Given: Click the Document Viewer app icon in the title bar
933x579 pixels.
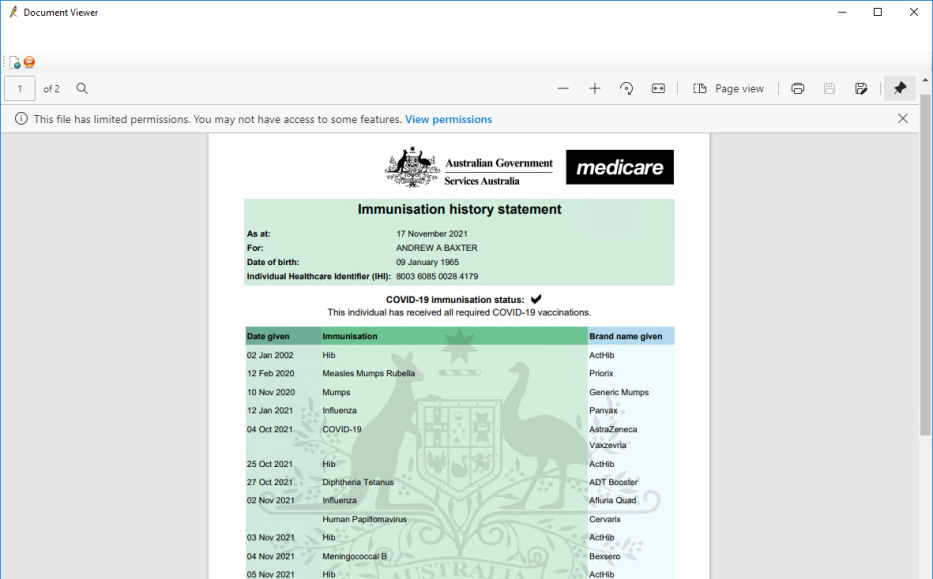Looking at the screenshot, I should (12, 12).
